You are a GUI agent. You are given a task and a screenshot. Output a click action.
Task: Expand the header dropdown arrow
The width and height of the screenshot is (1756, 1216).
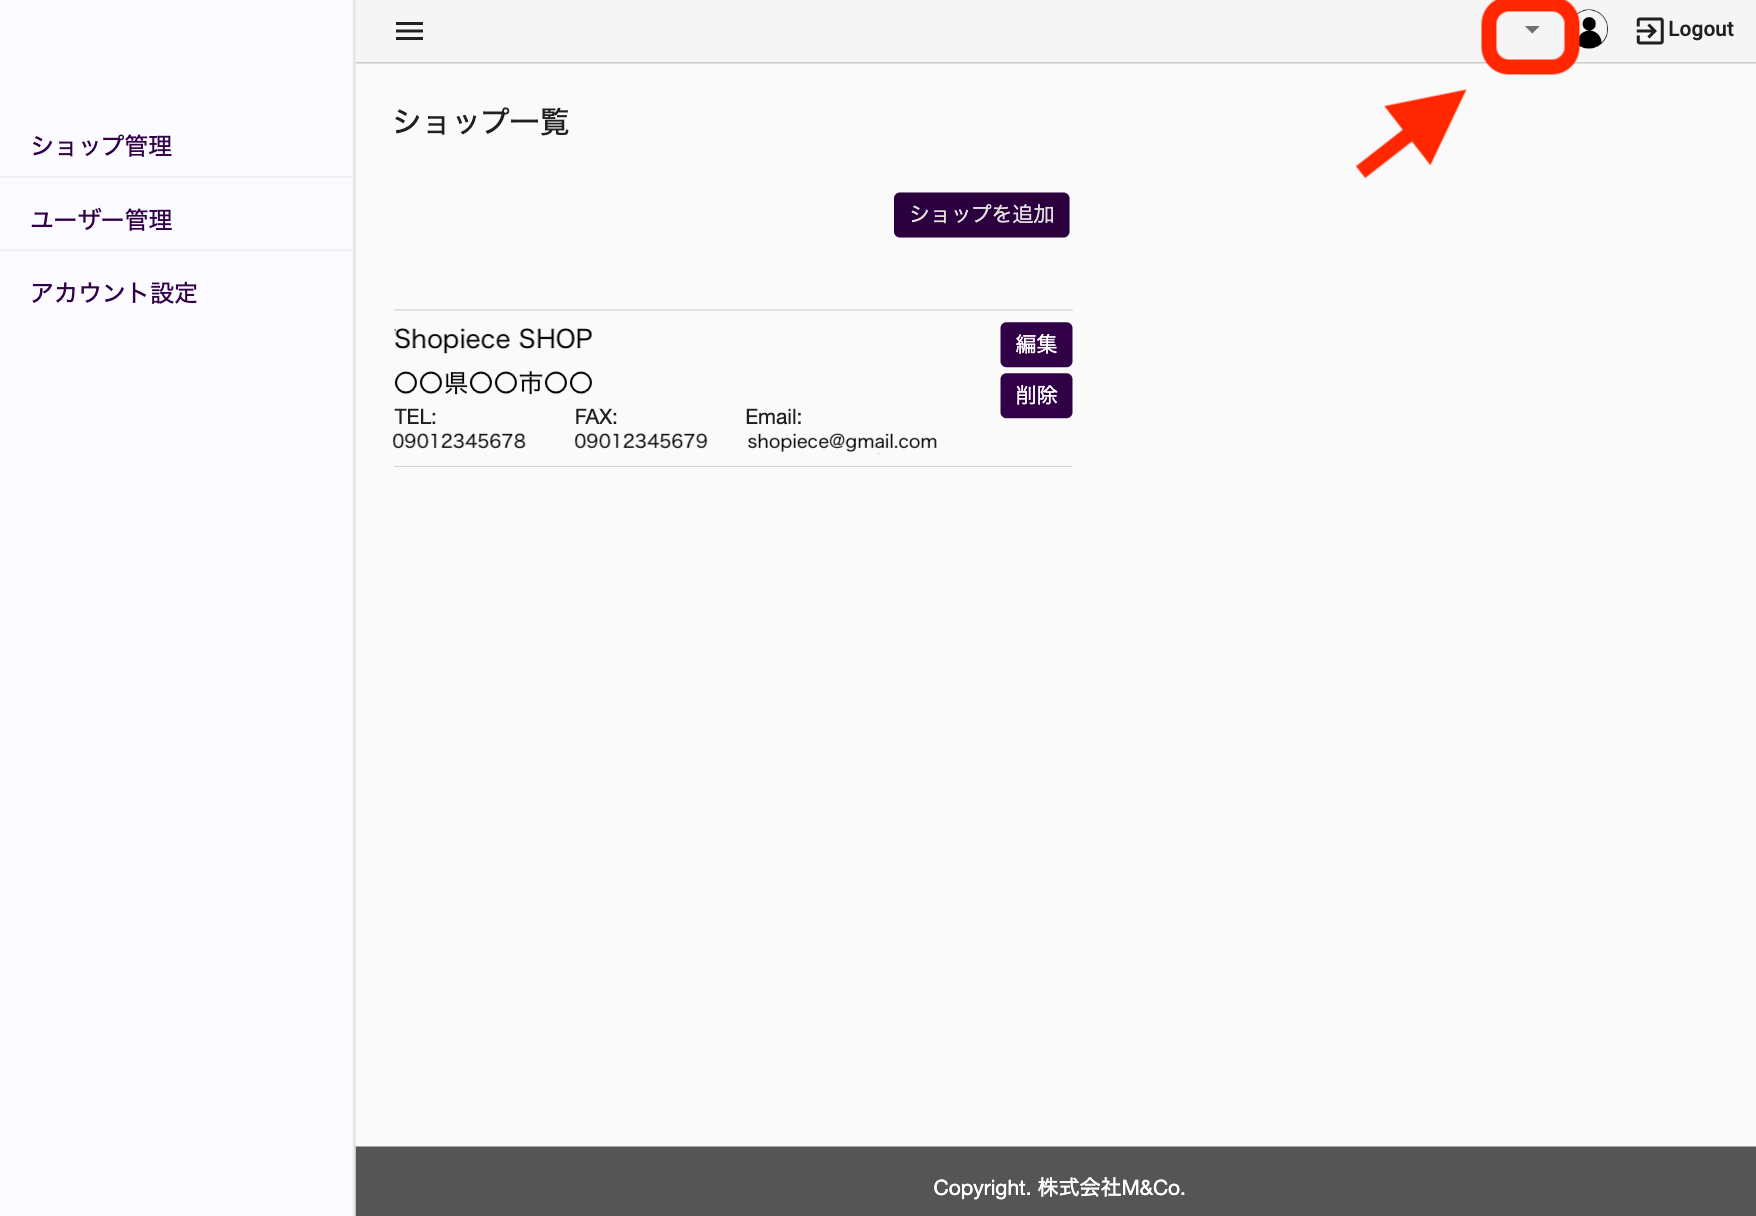[1531, 30]
